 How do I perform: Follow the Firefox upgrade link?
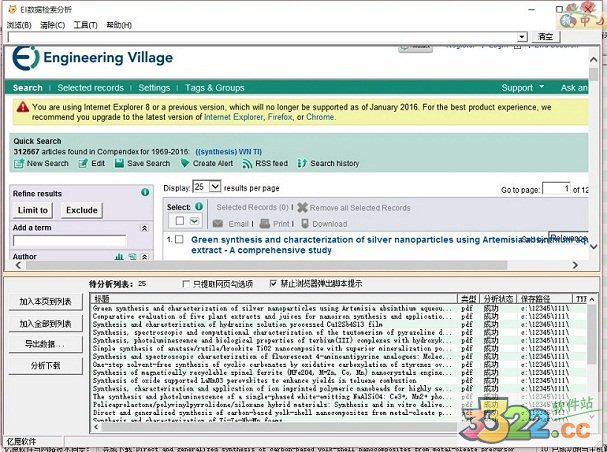[280, 117]
